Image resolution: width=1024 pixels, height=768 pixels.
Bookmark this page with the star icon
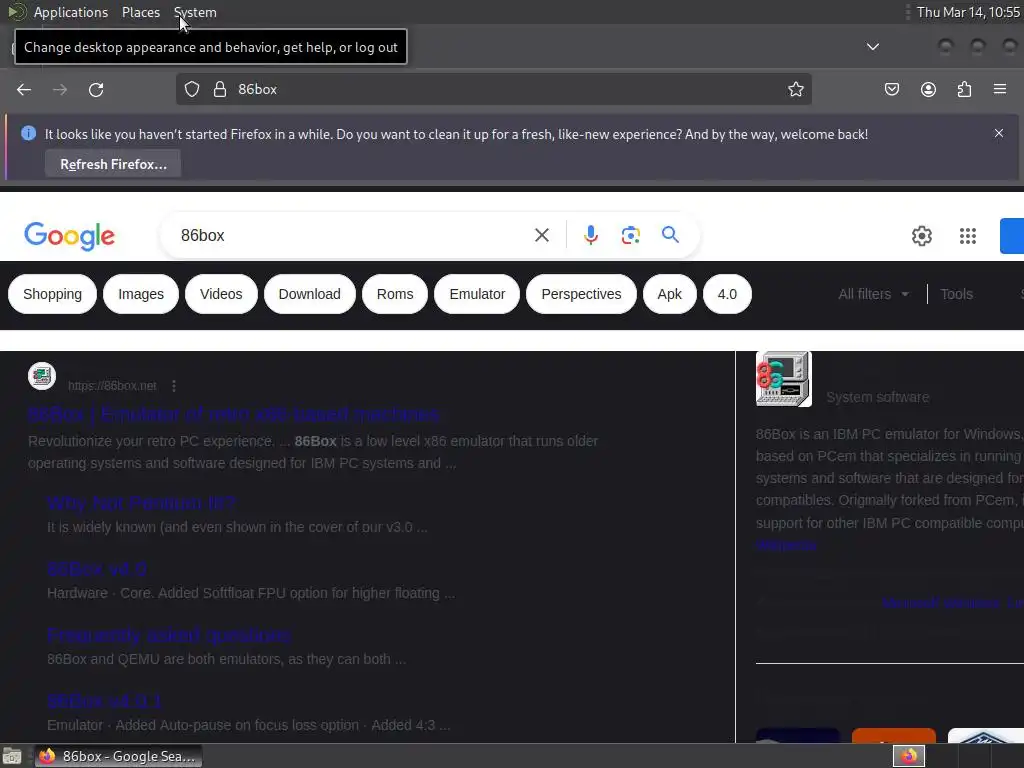click(795, 89)
